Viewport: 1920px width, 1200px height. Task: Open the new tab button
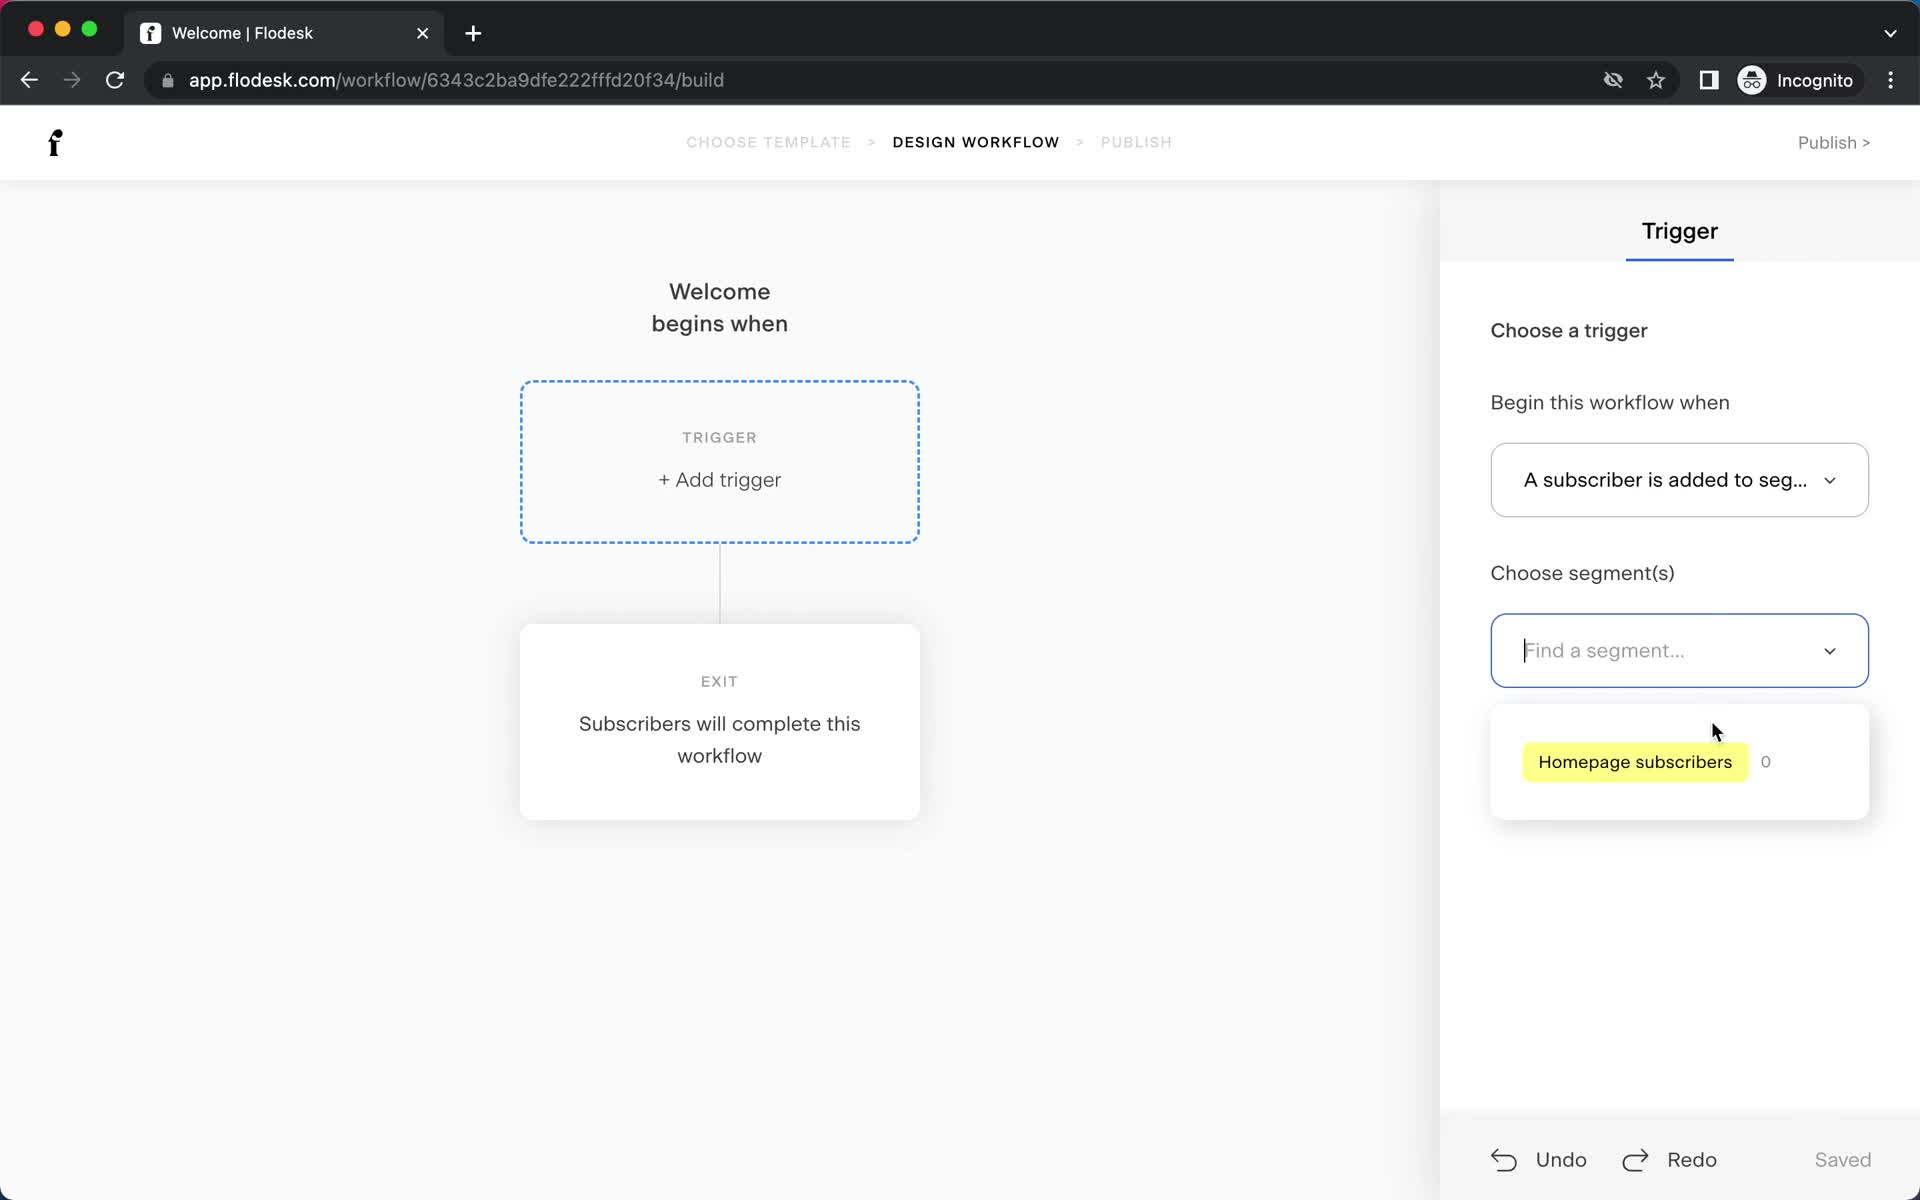tap(473, 33)
